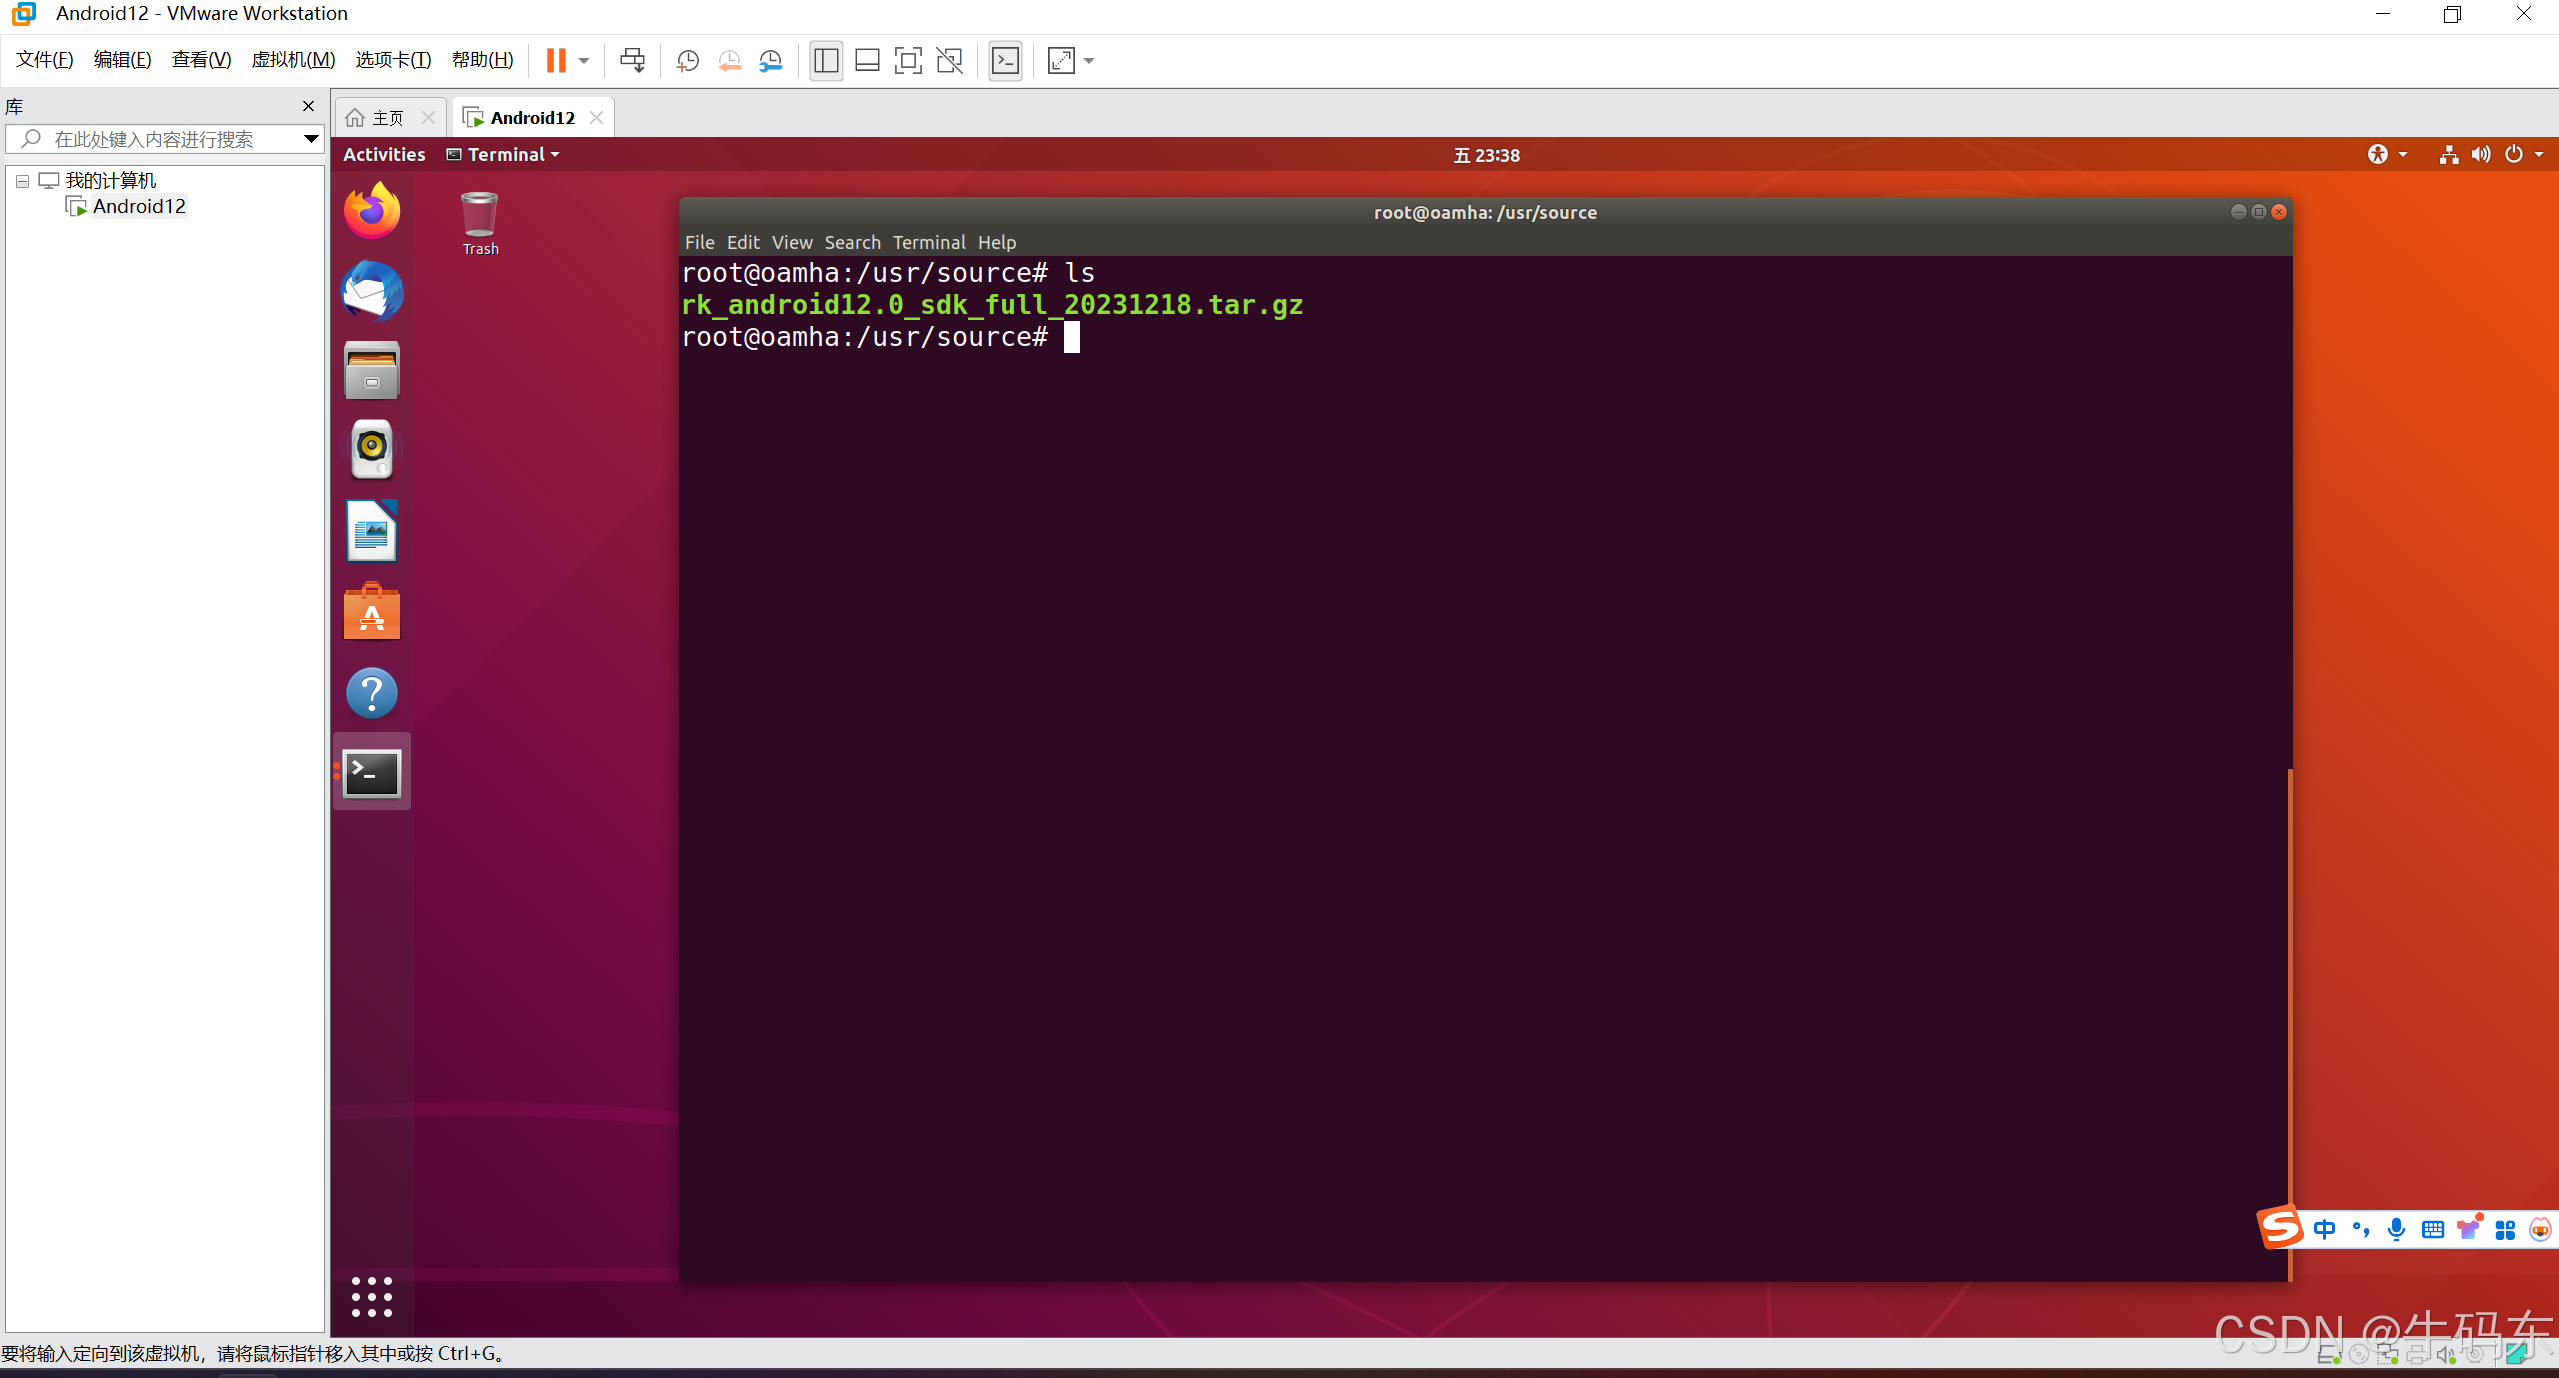Open Firefox from the Ubuntu dock
This screenshot has height=1378, width=2559.
pos(372,211)
